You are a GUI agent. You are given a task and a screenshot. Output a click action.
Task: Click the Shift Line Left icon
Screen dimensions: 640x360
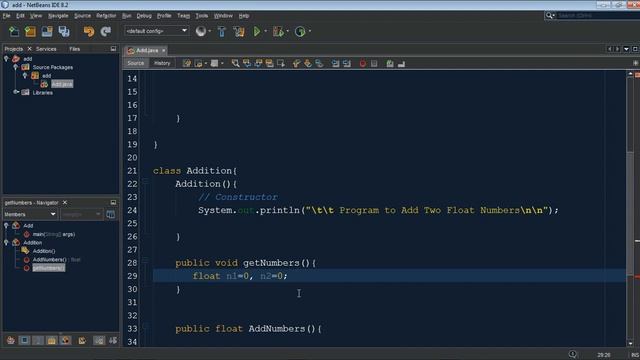[x=335, y=63]
